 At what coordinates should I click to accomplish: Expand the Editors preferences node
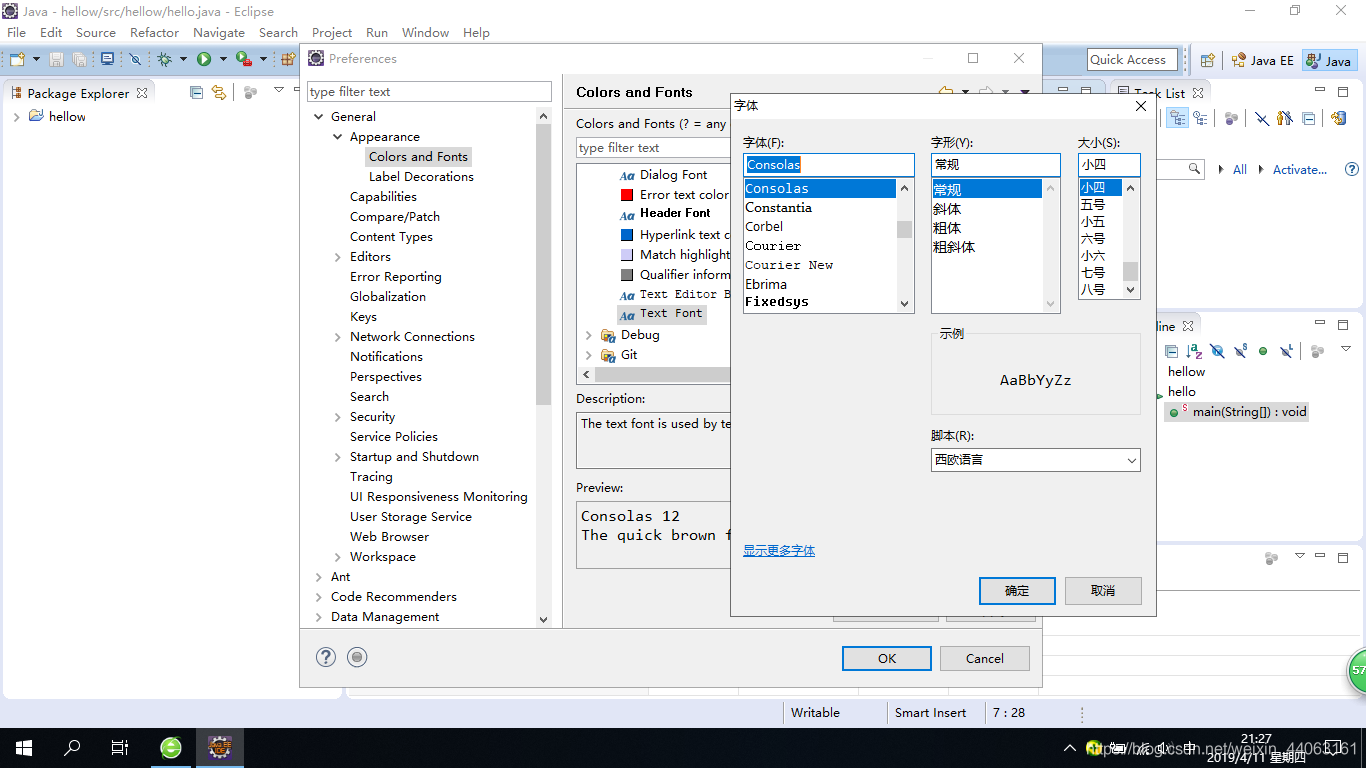click(x=338, y=257)
